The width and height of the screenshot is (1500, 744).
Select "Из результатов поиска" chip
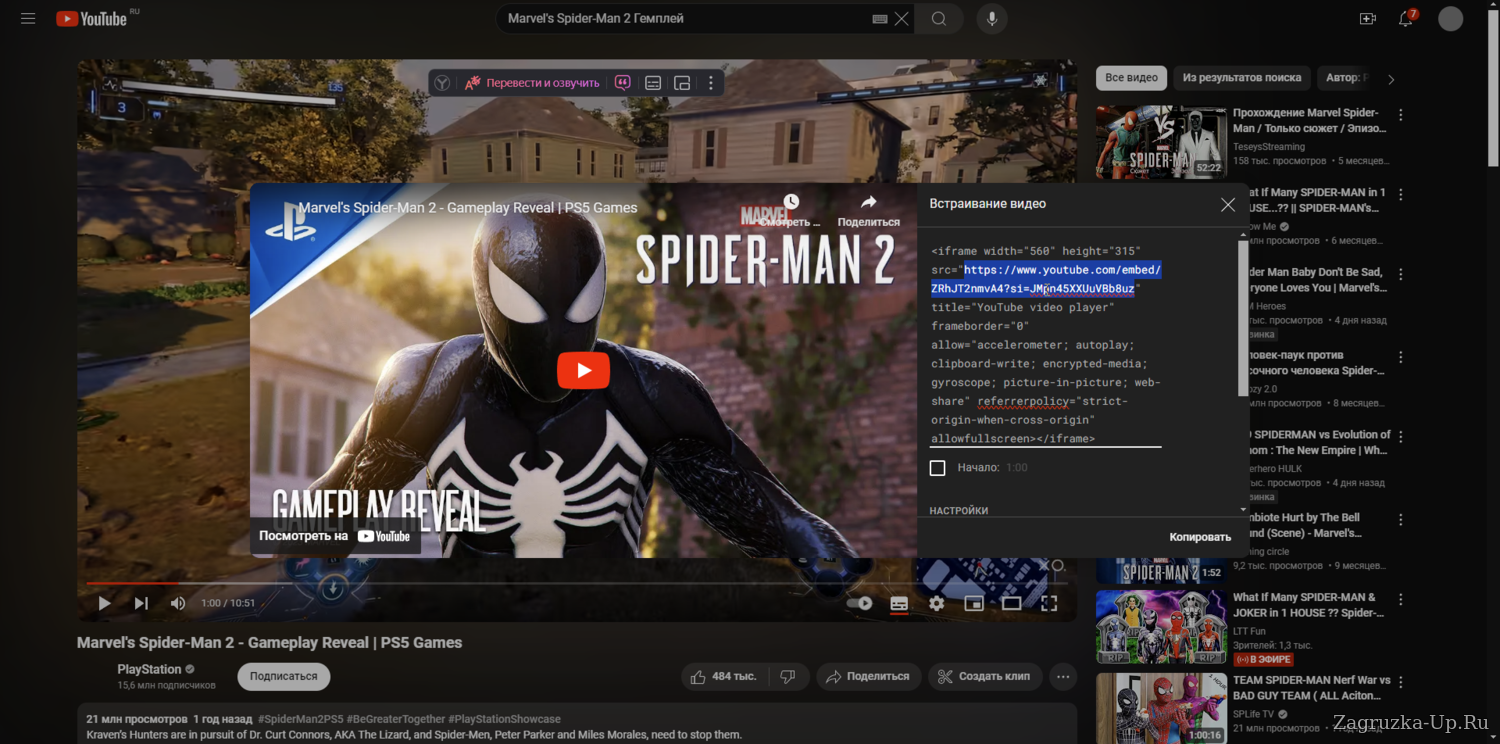1241,78
